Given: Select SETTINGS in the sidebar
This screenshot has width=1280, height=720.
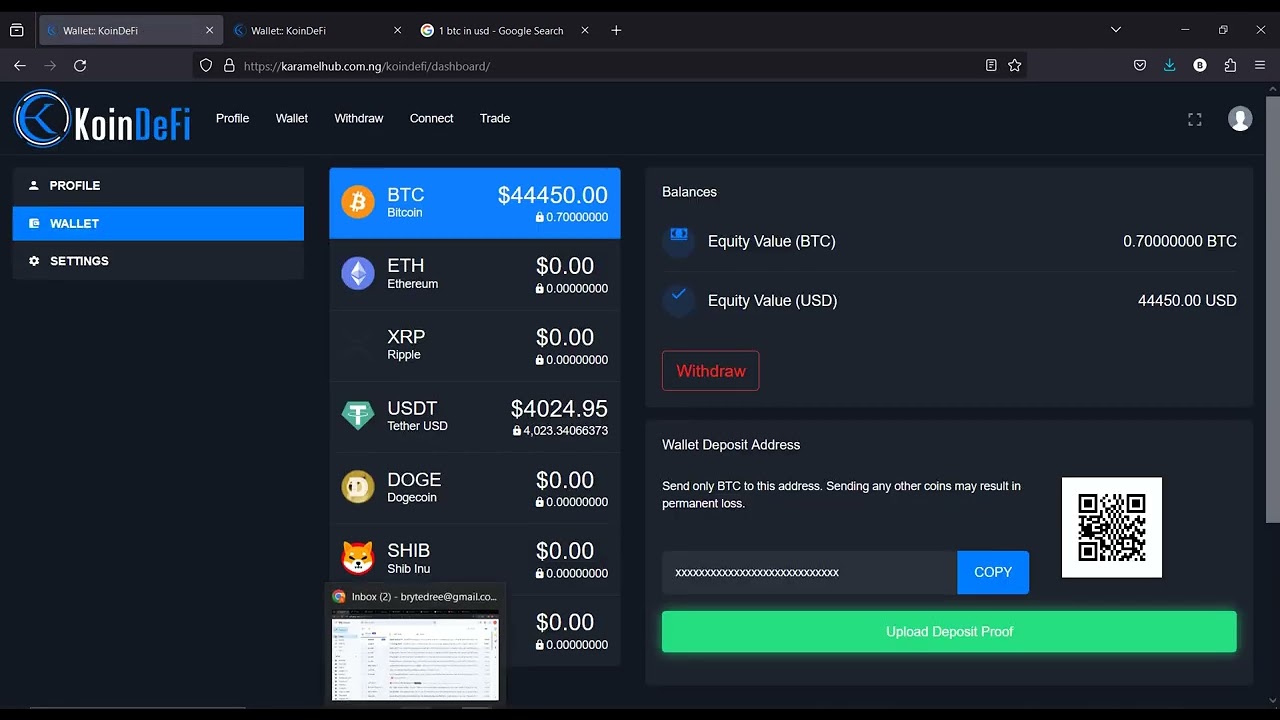Looking at the screenshot, I should pyautogui.click(x=158, y=261).
